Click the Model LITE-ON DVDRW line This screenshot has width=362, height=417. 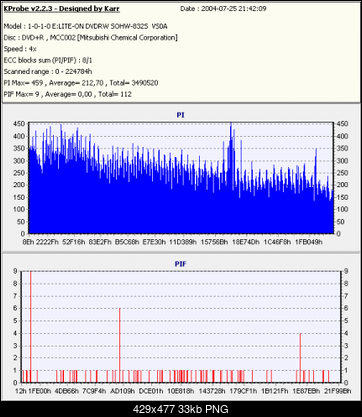85,26
